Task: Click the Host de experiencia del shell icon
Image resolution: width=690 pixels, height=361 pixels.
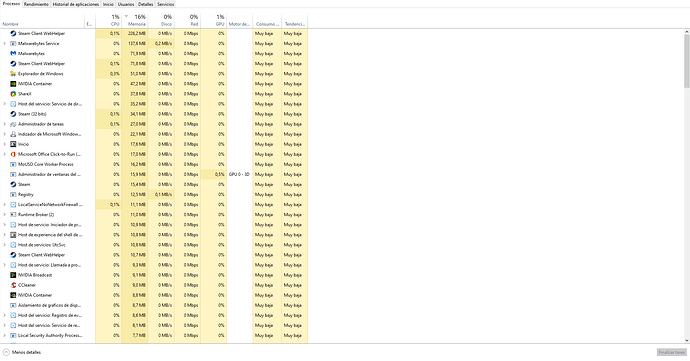Action: (x=13, y=235)
